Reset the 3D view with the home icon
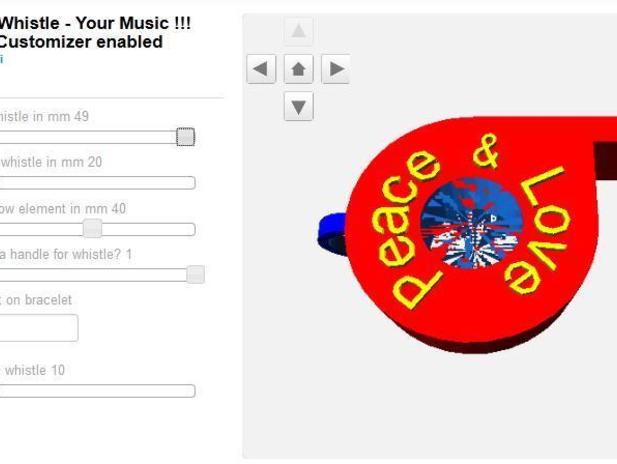 coord(299,69)
